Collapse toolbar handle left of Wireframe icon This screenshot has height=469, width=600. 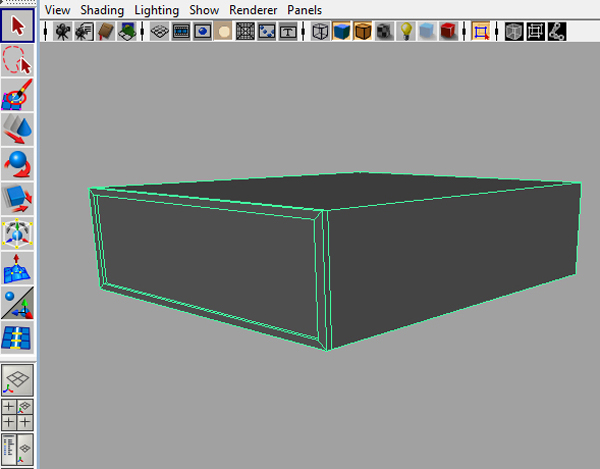303,31
